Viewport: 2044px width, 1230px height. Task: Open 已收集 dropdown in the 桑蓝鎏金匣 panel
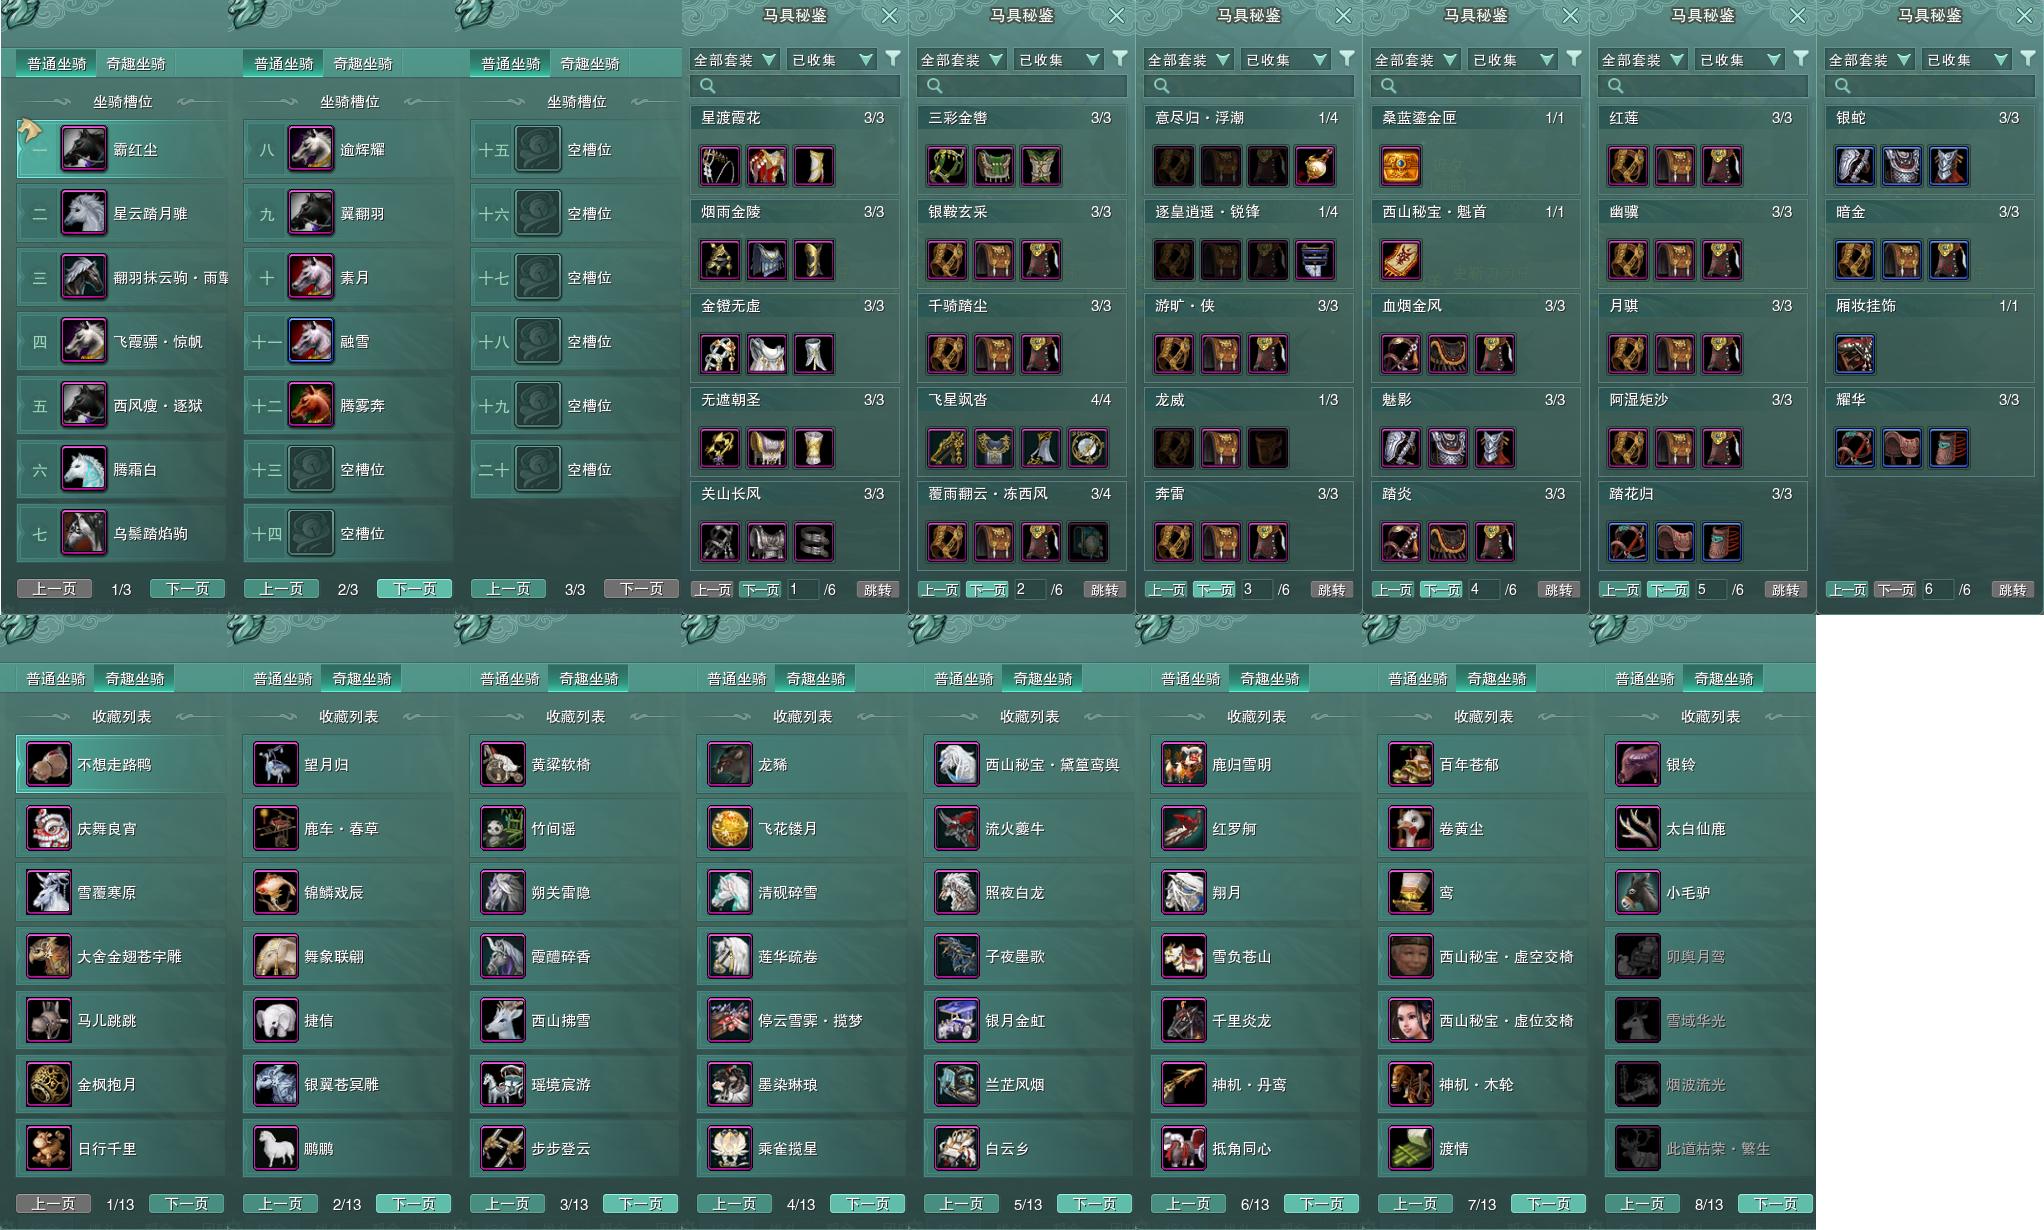[1513, 60]
